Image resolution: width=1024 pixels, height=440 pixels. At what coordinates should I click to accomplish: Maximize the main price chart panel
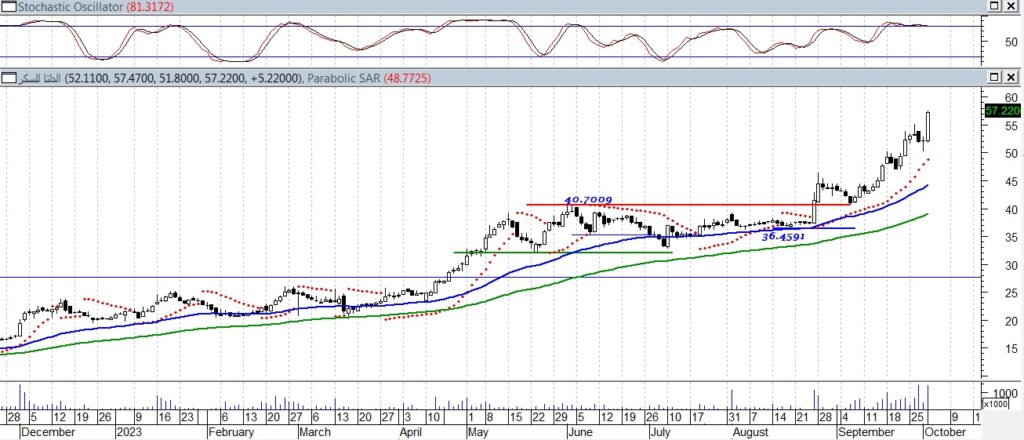click(x=993, y=77)
